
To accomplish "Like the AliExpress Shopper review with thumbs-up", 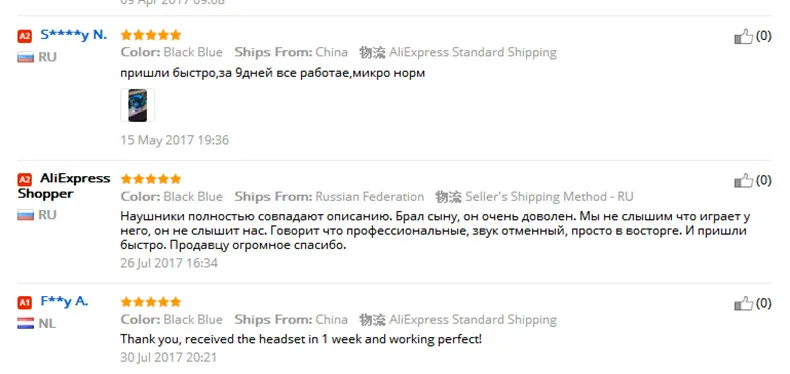I will (743, 180).
